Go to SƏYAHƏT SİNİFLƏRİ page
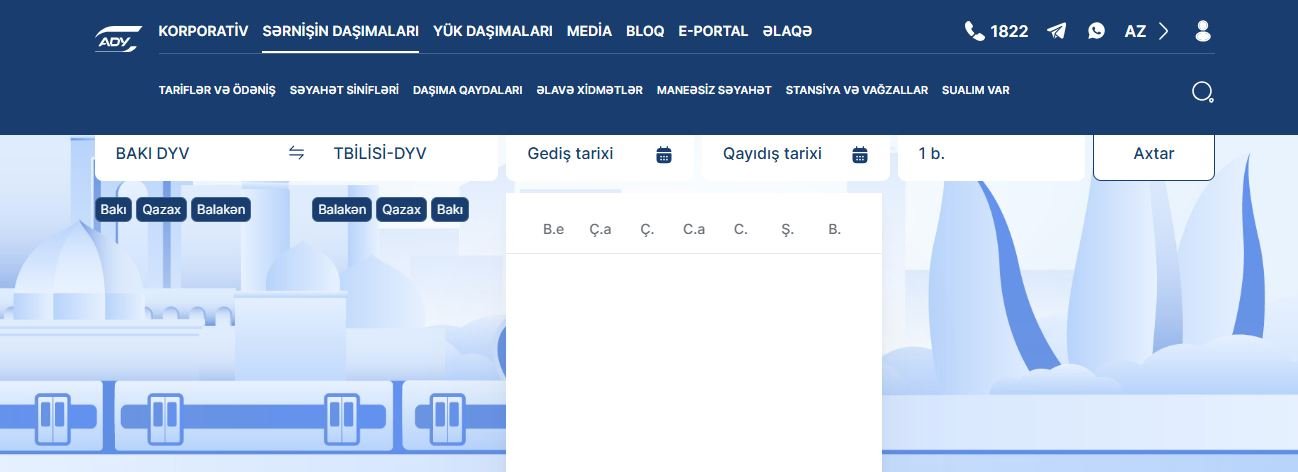This screenshot has height=472, width=1298. pyautogui.click(x=344, y=90)
